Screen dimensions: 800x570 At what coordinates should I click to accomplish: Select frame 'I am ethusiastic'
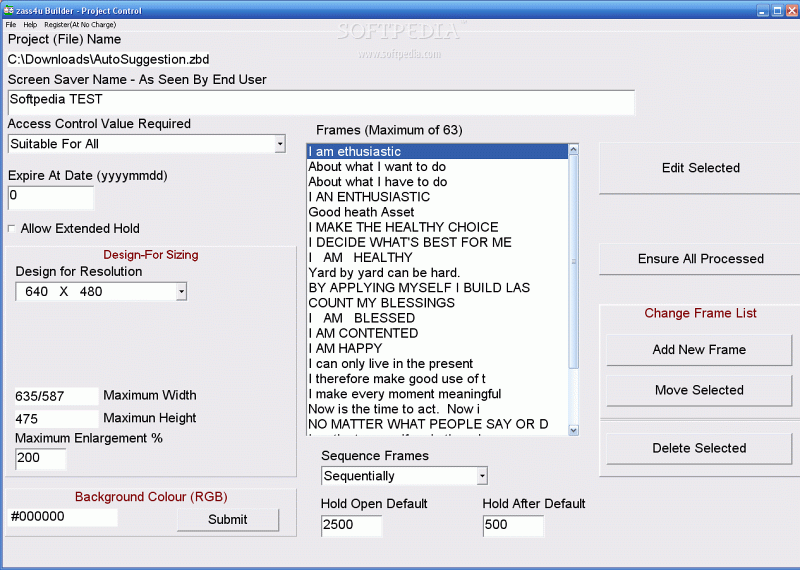437,152
